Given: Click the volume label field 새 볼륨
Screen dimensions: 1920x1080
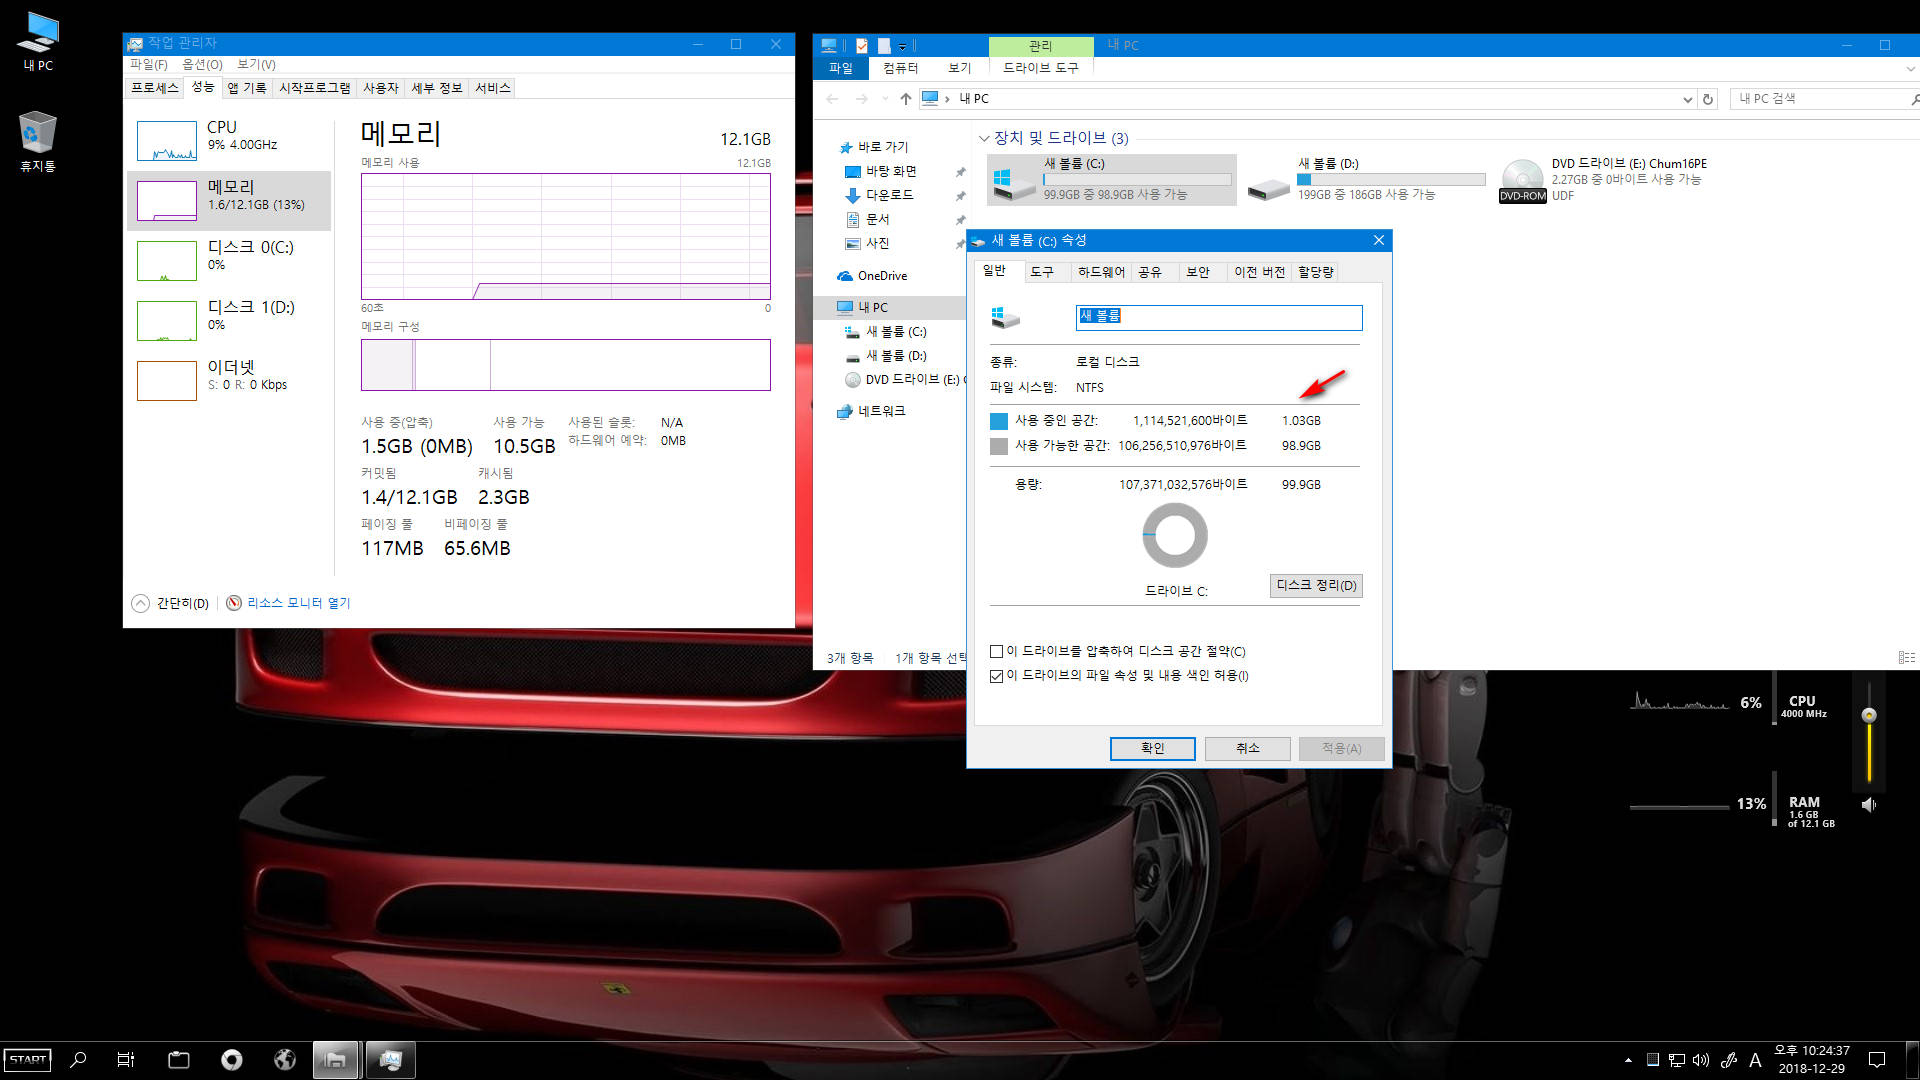Looking at the screenshot, I should [1219, 317].
